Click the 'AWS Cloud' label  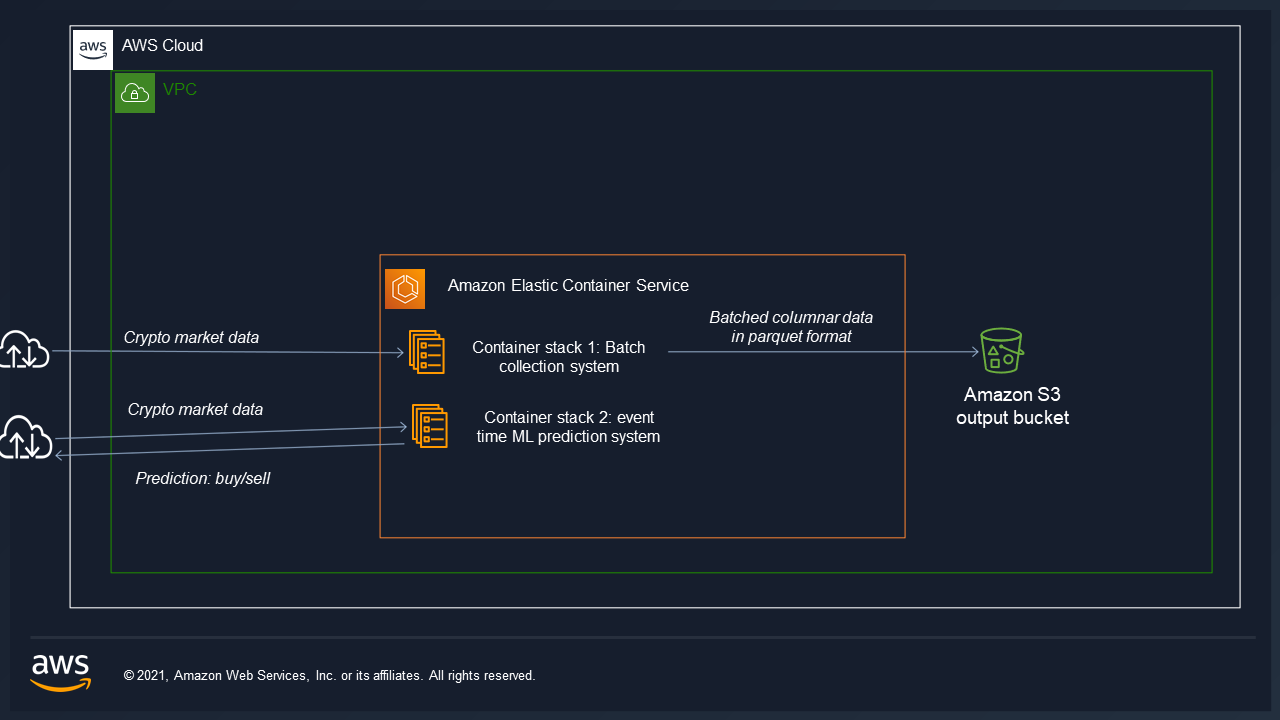(x=162, y=46)
